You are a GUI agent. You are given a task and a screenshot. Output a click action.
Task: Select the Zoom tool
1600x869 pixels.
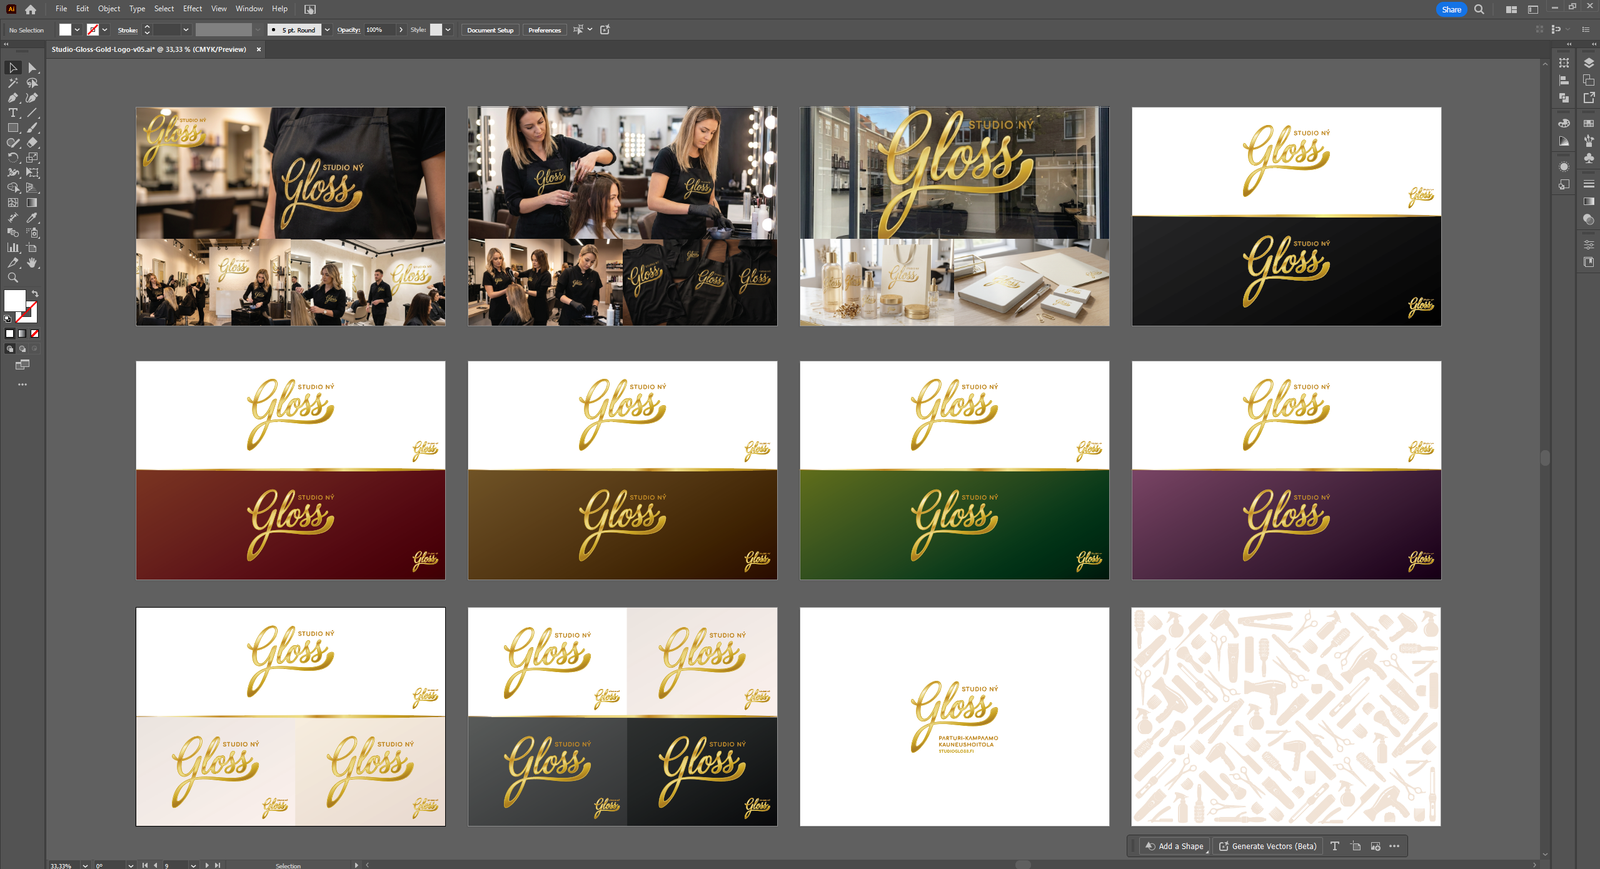point(13,277)
